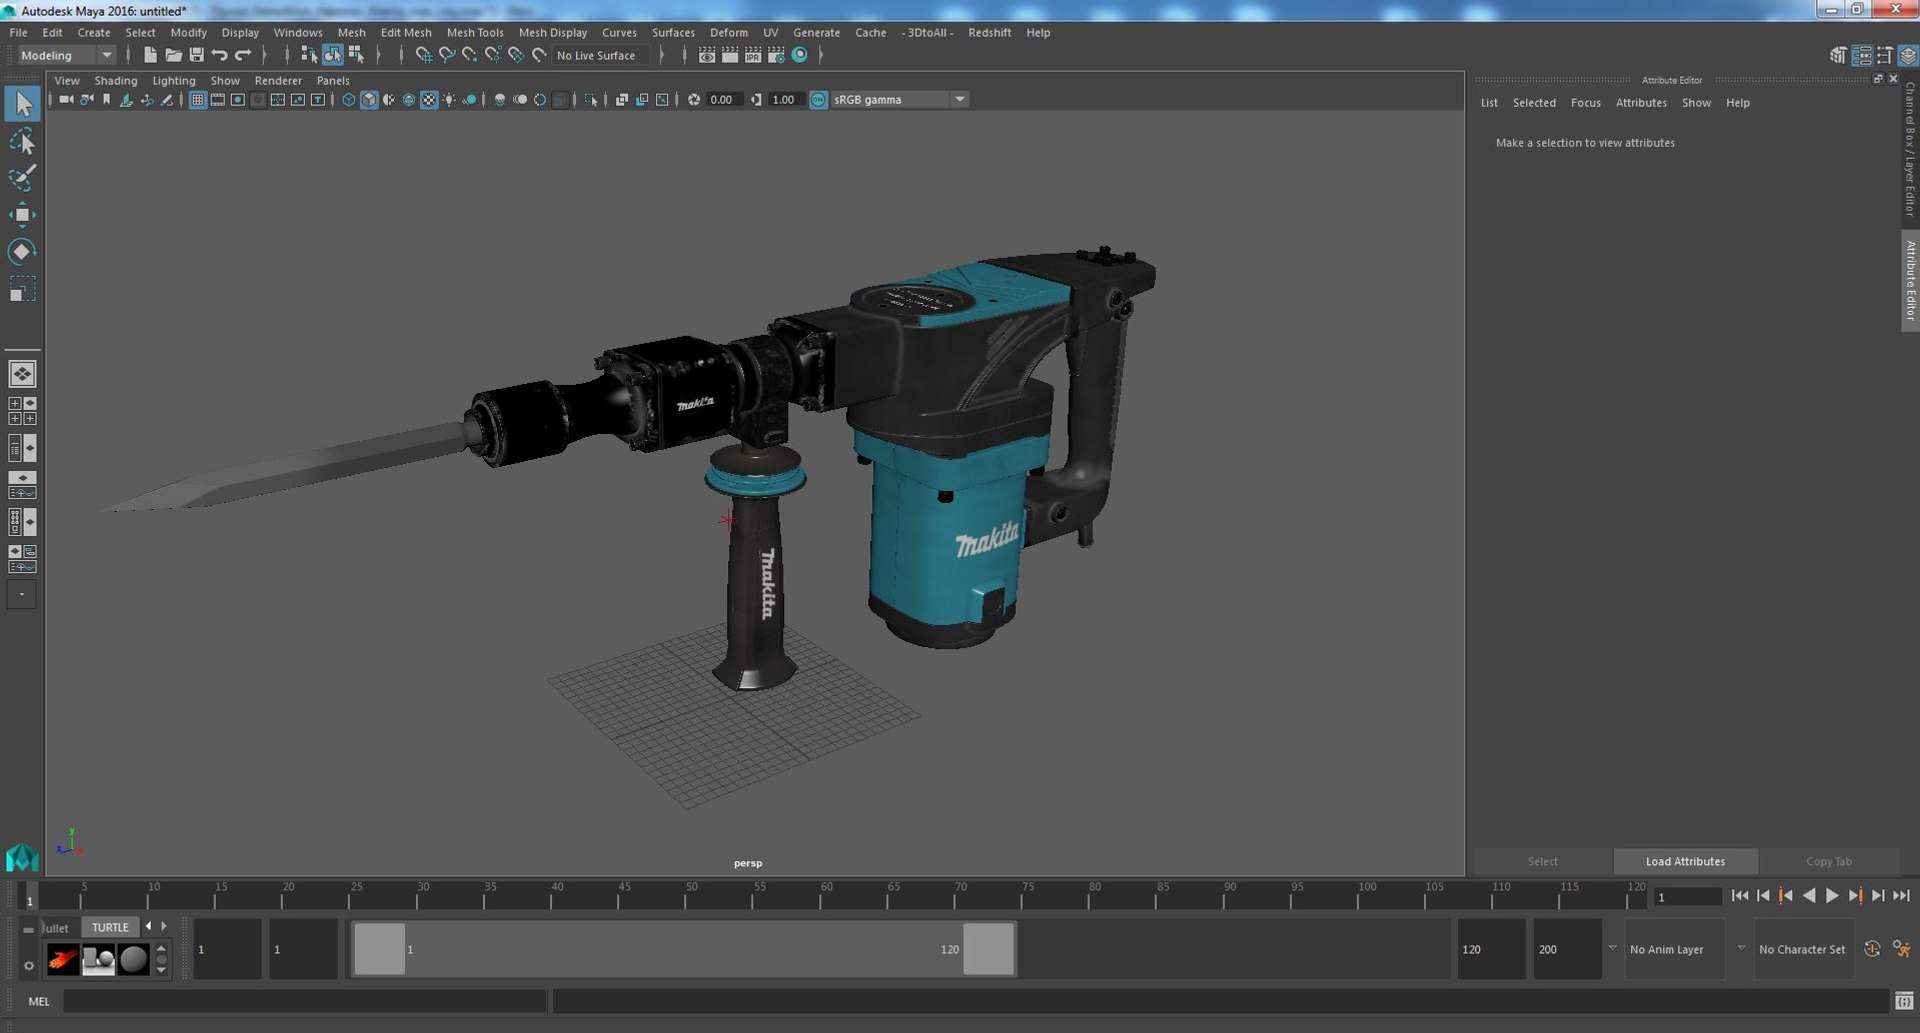The height and width of the screenshot is (1033, 1920).
Task: Click the Copy Tab button
Action: point(1829,861)
